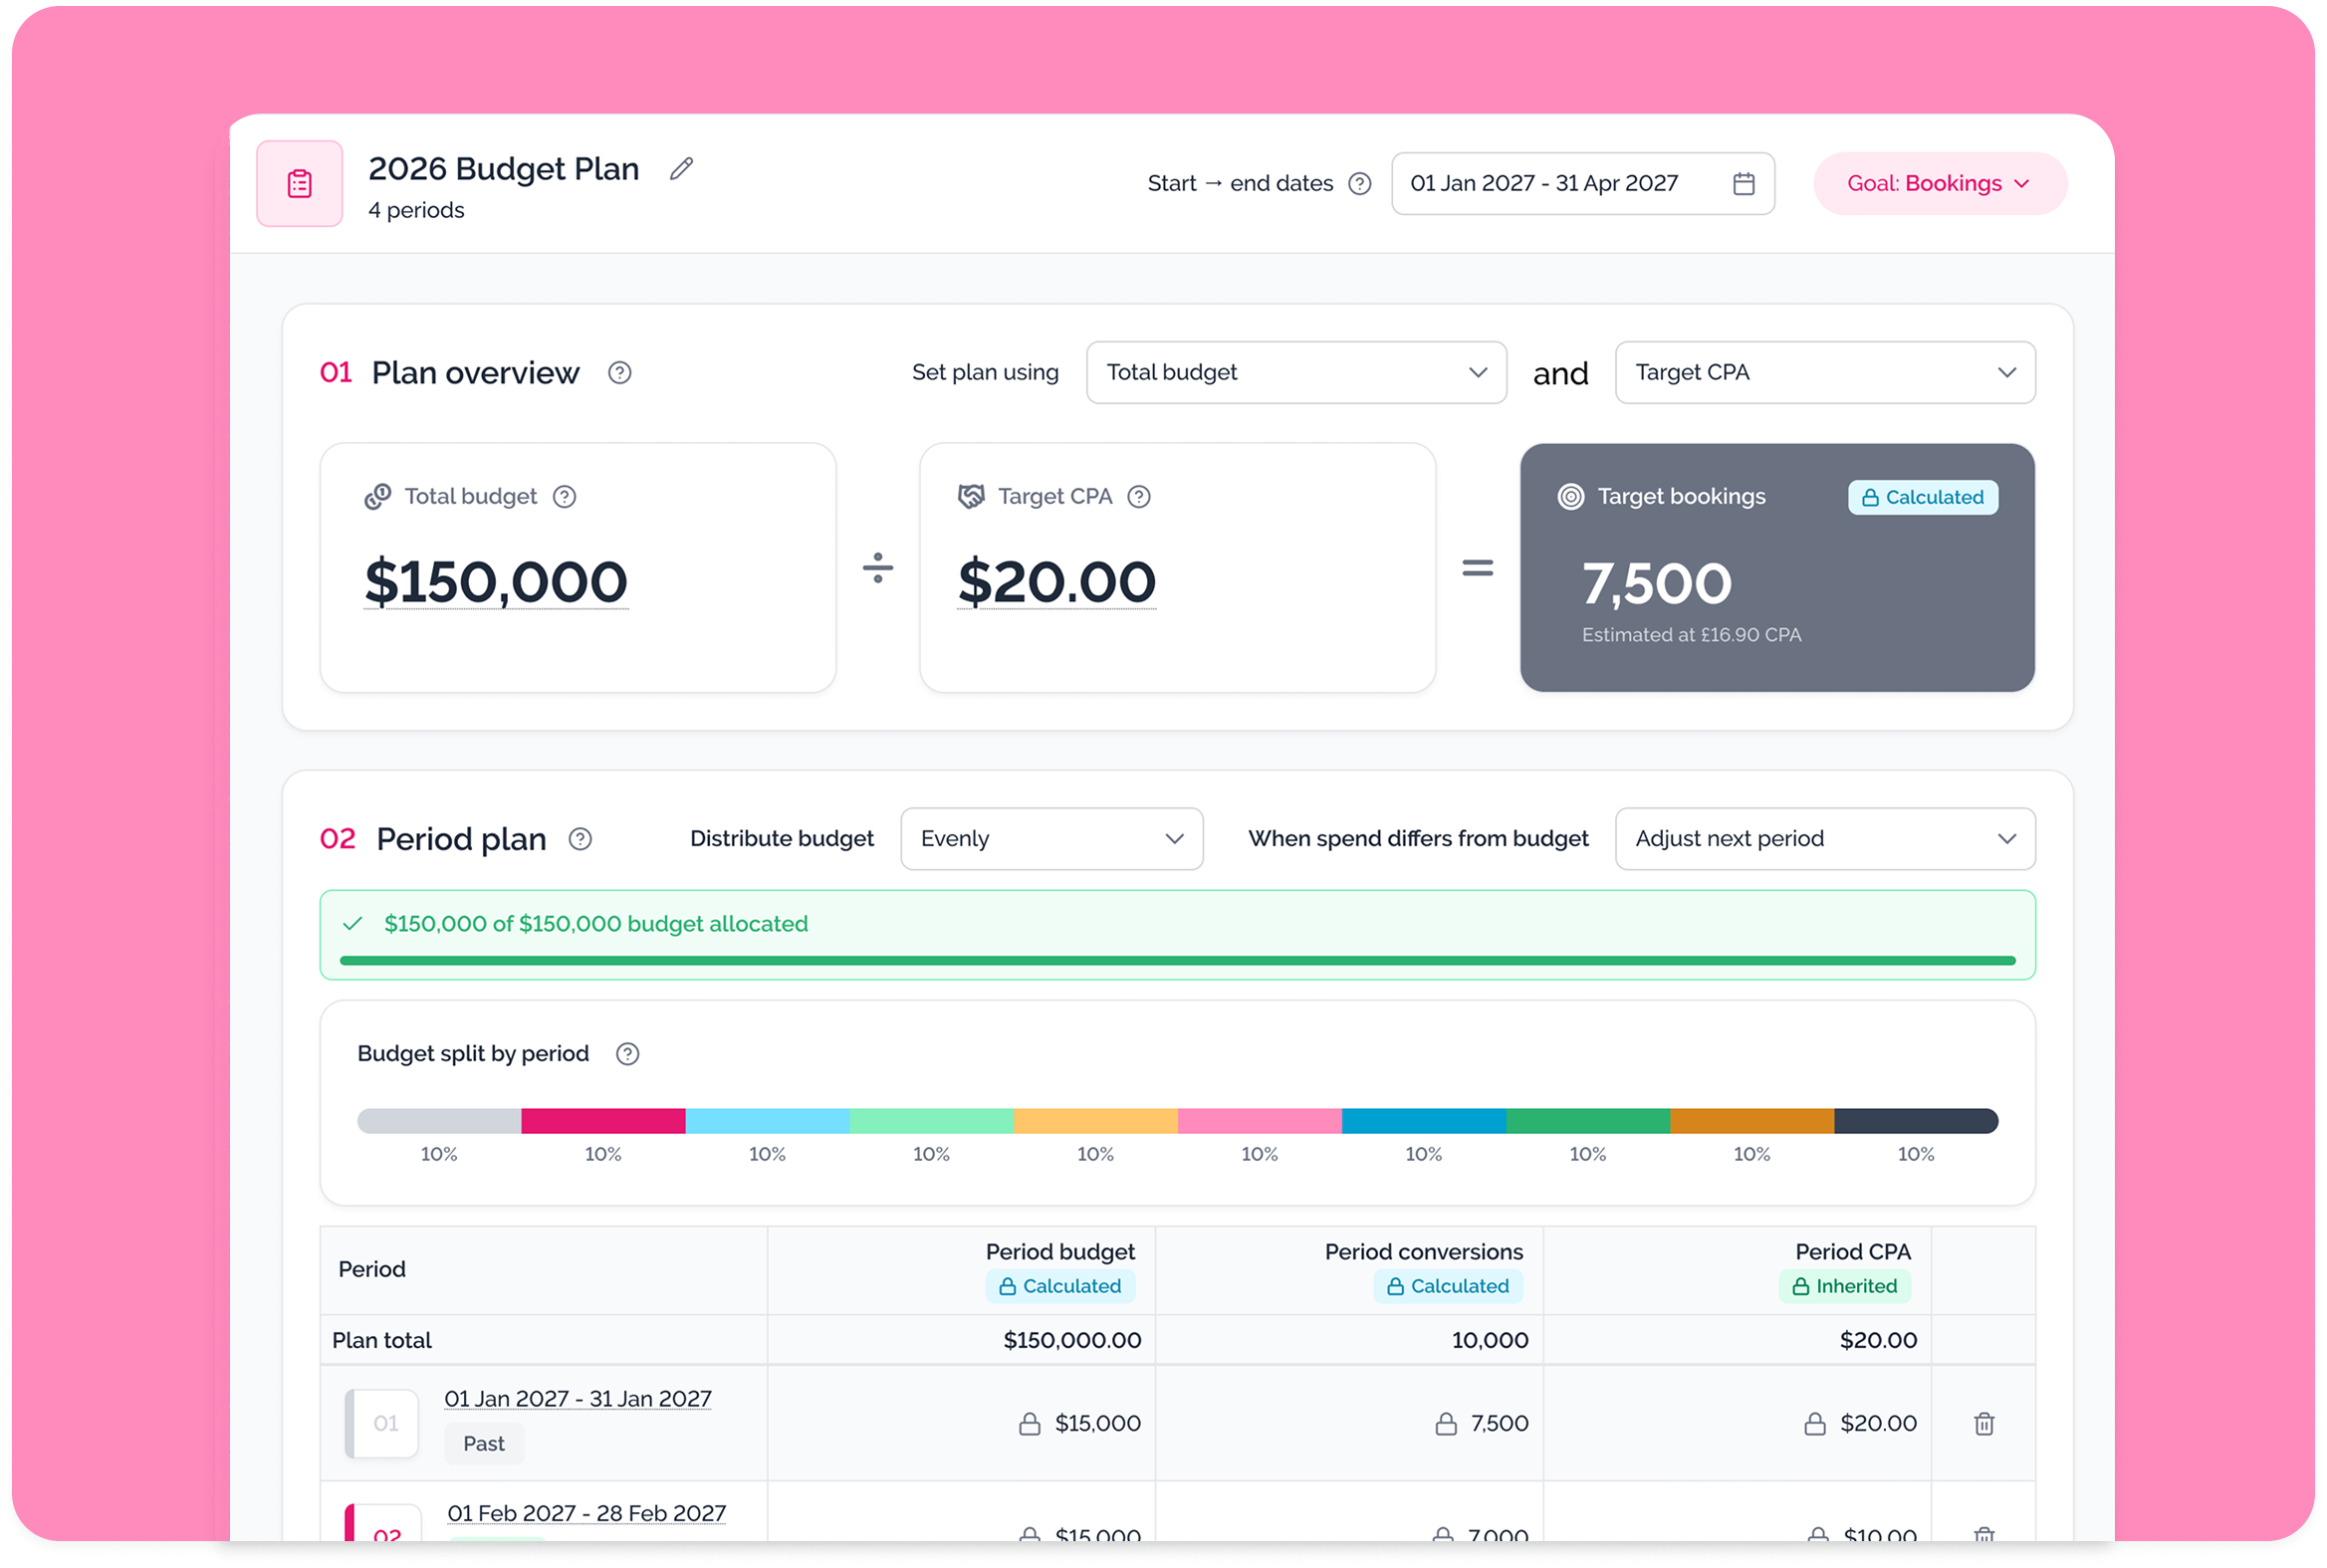Click the Past status tag
The height and width of the screenshot is (1568, 2327).
(484, 1443)
